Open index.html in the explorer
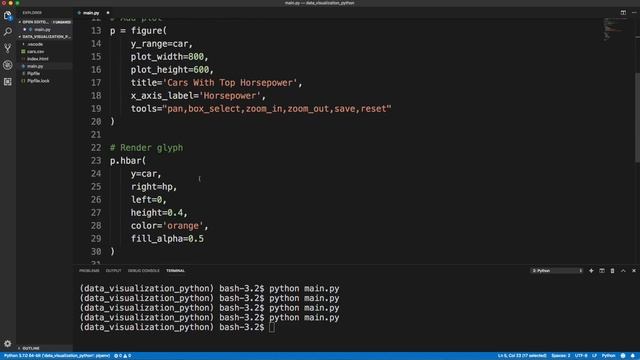Viewport: 640px width, 360px height. 38,59
